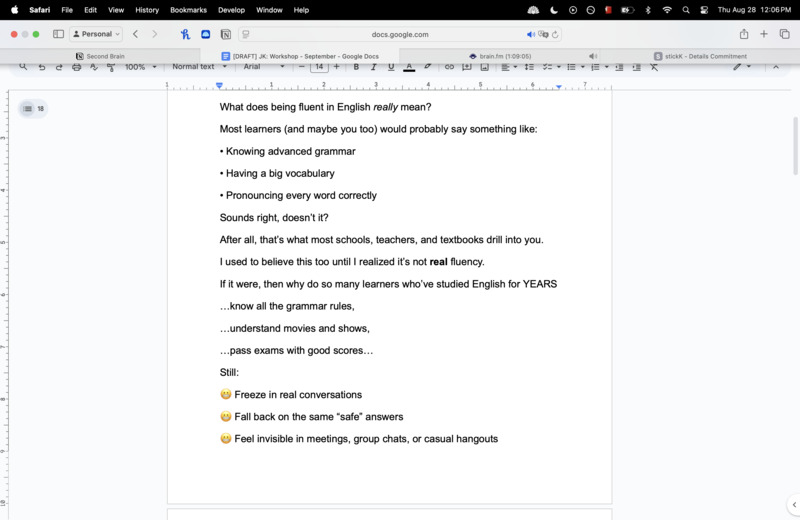The image size is (800, 520).
Task: Open the blue cloud extension icon
Action: point(206,34)
